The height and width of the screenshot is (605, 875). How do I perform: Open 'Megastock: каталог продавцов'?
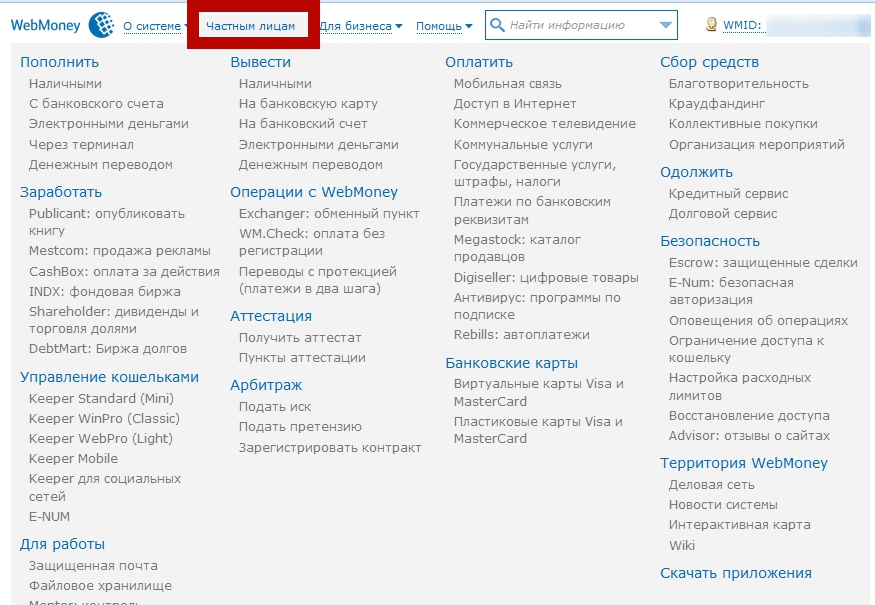pos(517,248)
